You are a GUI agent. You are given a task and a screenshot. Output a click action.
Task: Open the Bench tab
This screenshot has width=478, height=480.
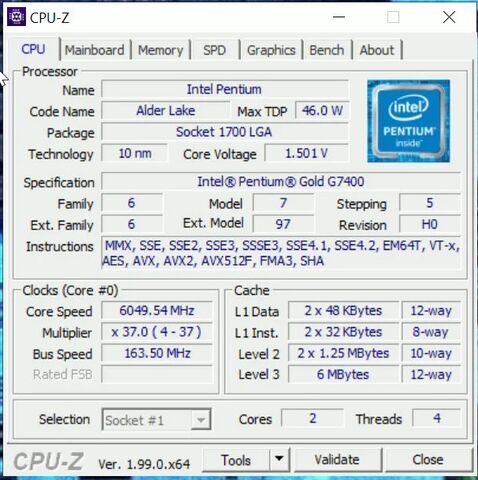tap(327, 50)
